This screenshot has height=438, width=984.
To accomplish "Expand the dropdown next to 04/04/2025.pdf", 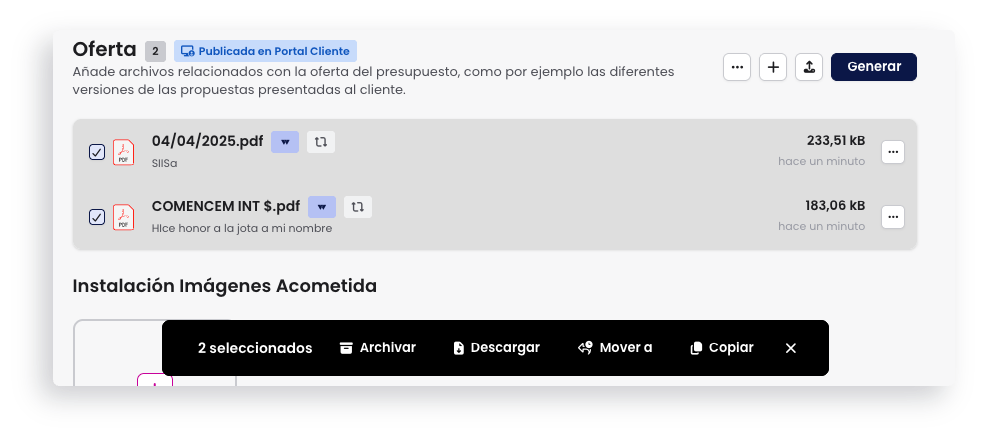I will pos(285,142).
